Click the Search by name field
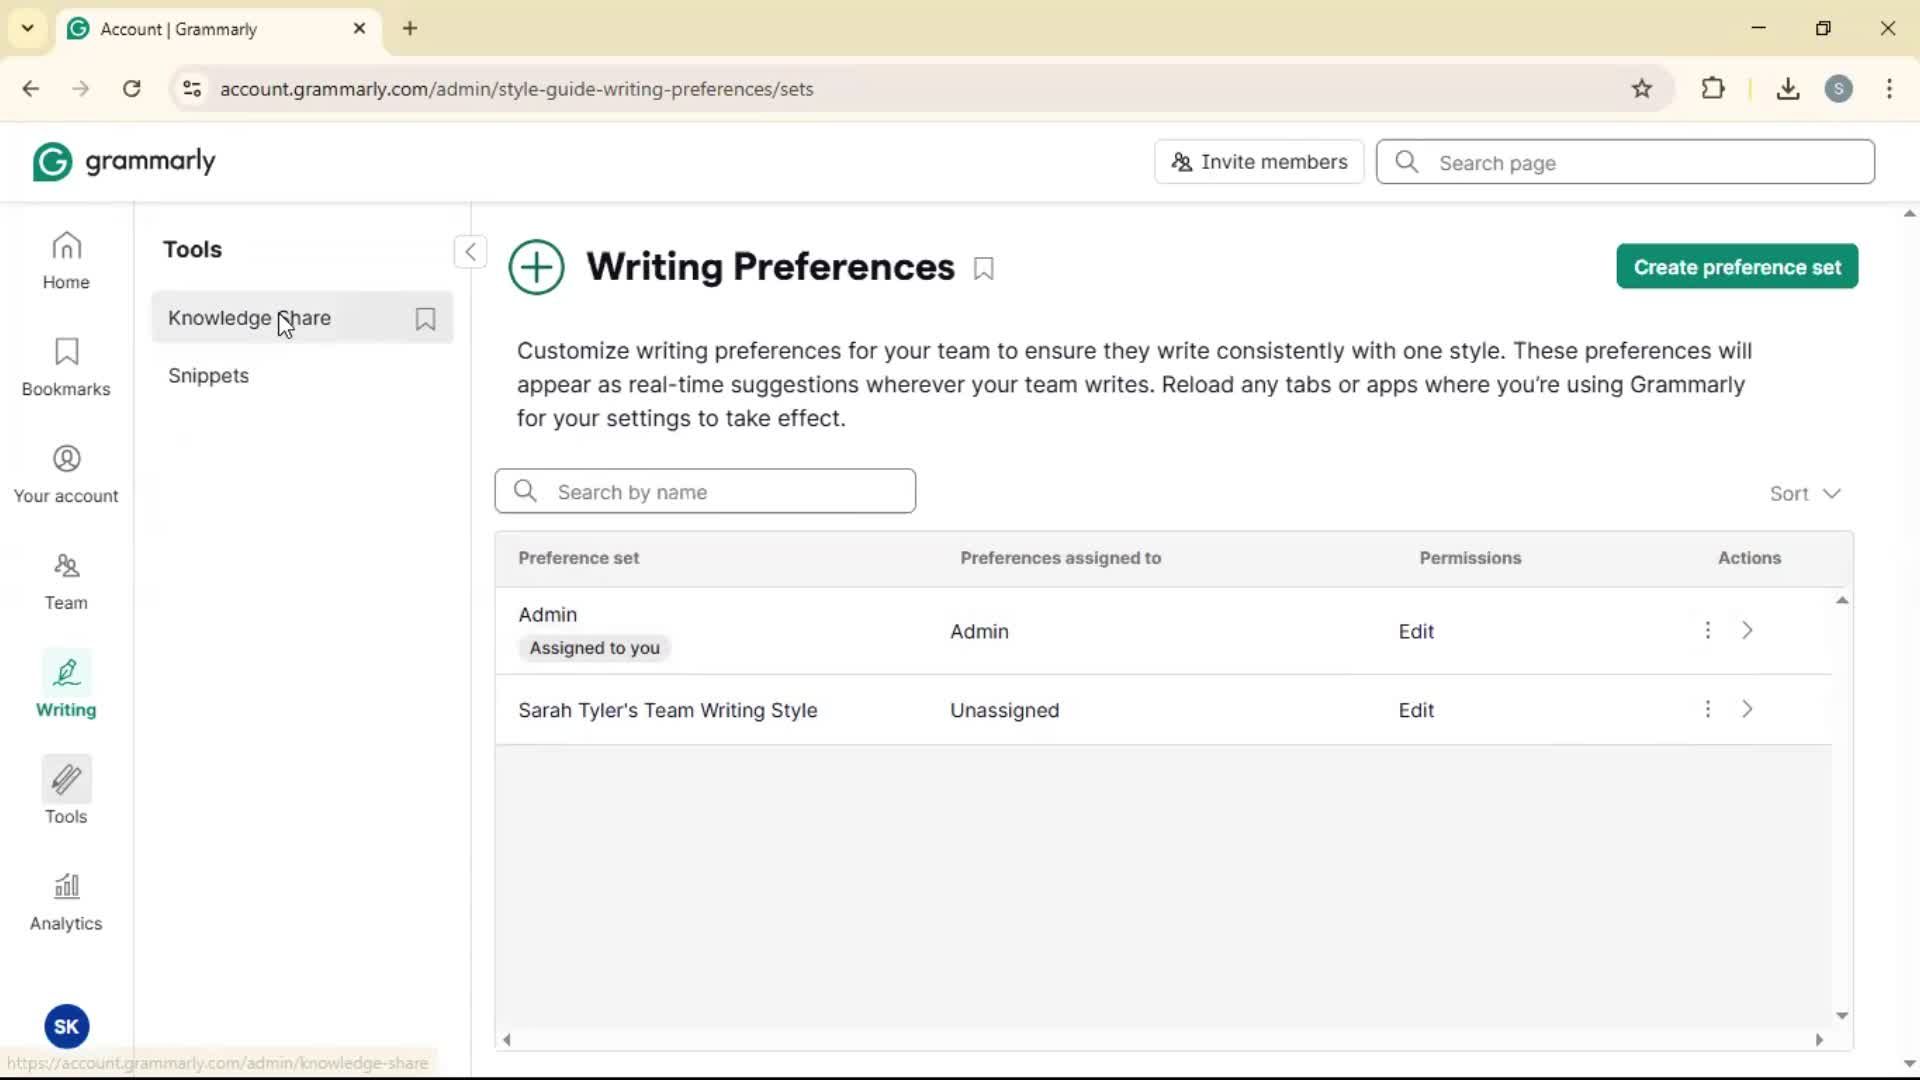The height and width of the screenshot is (1080, 1920). [x=705, y=492]
